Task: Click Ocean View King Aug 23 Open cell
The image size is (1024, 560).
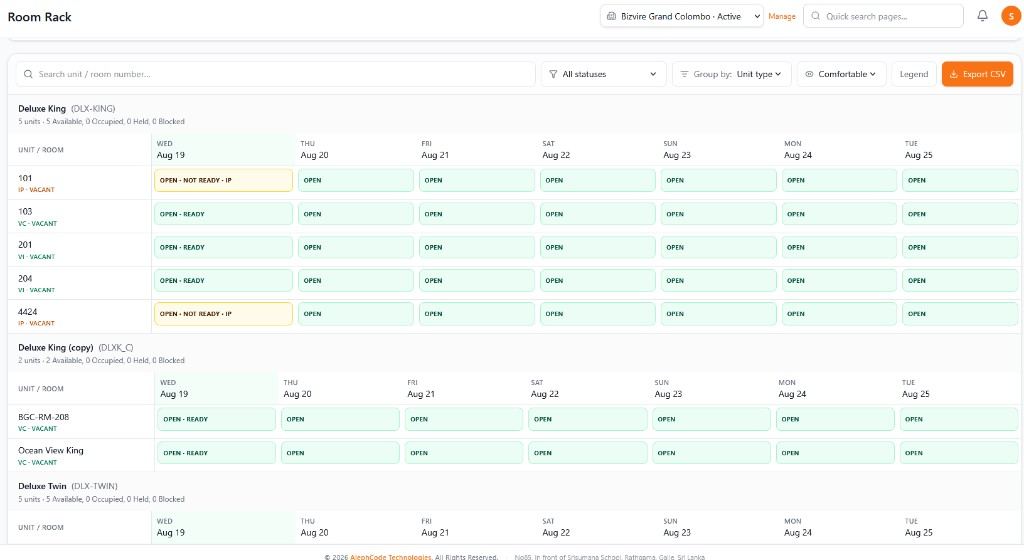Action: pyautogui.click(x=711, y=453)
